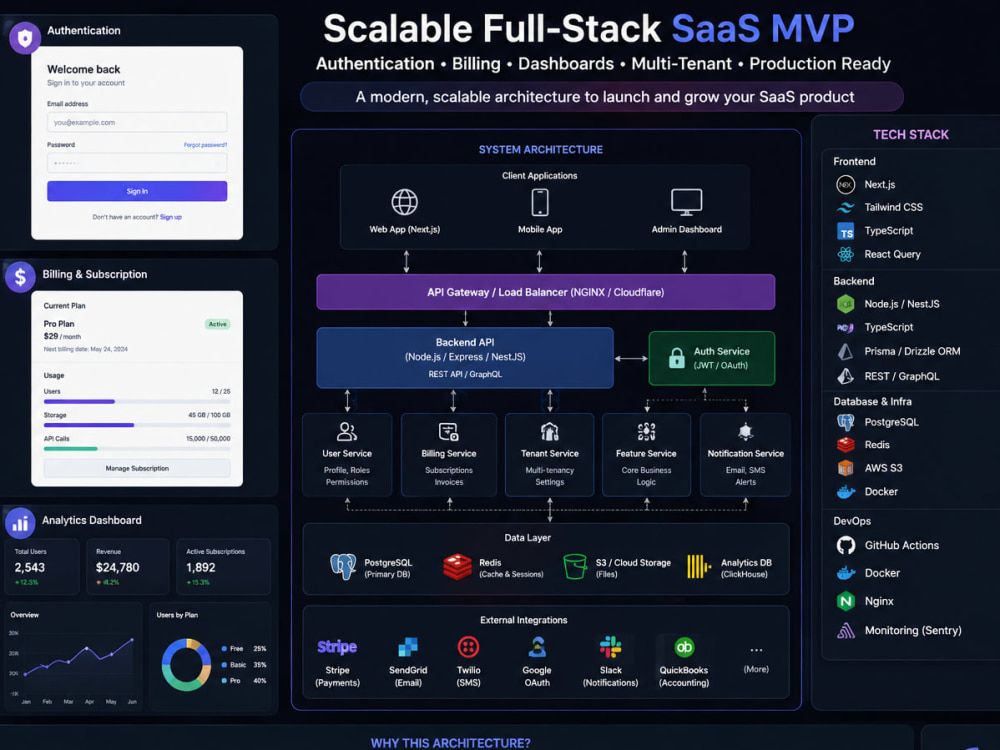
Task: Click the Active plan status badge
Action: 217,324
